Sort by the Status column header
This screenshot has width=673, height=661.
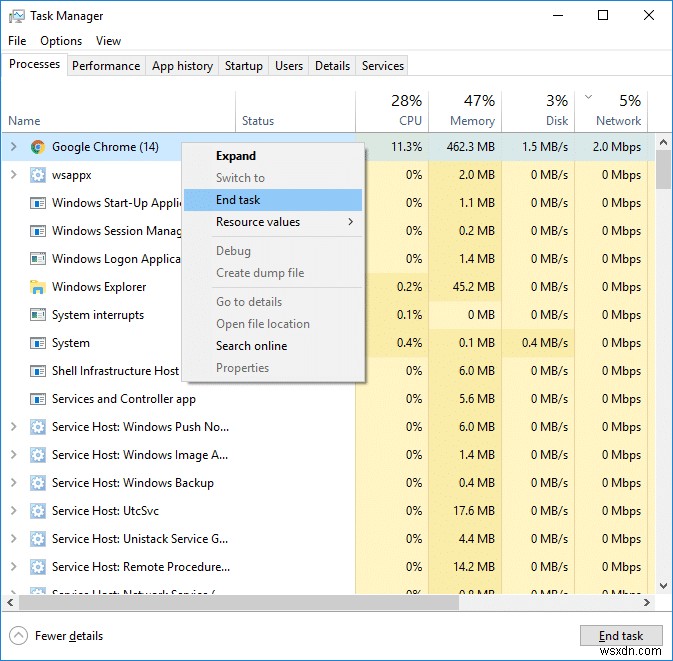point(295,112)
